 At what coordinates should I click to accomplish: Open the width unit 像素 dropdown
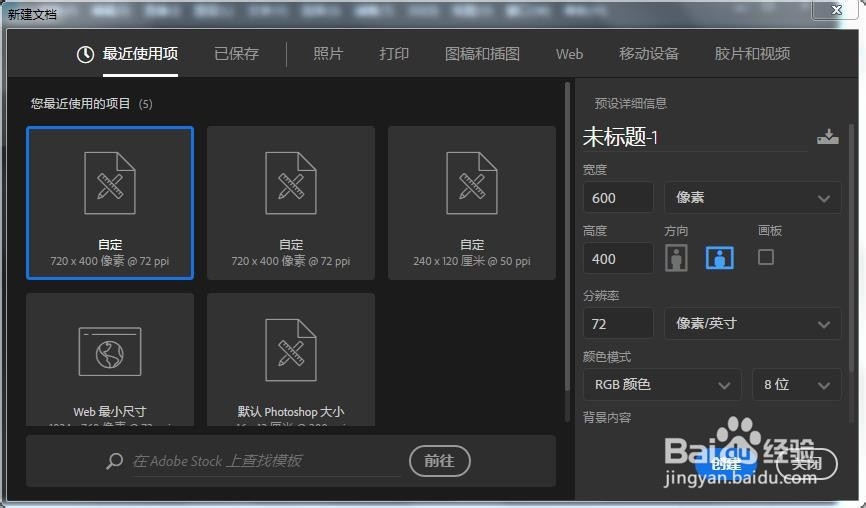(x=752, y=198)
